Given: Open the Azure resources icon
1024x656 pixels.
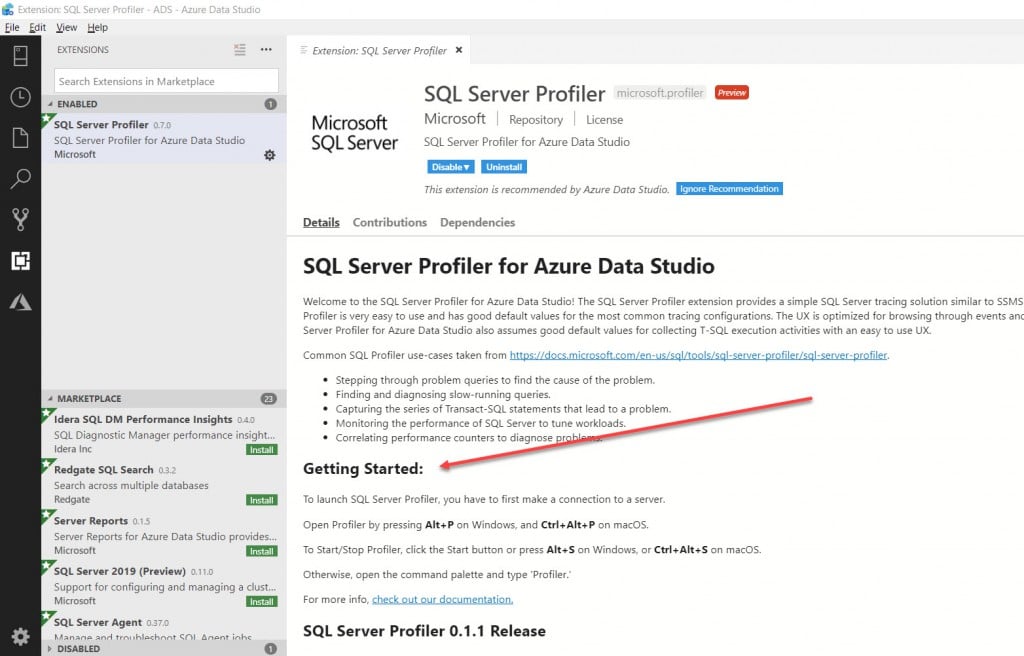Looking at the screenshot, I should (x=20, y=302).
